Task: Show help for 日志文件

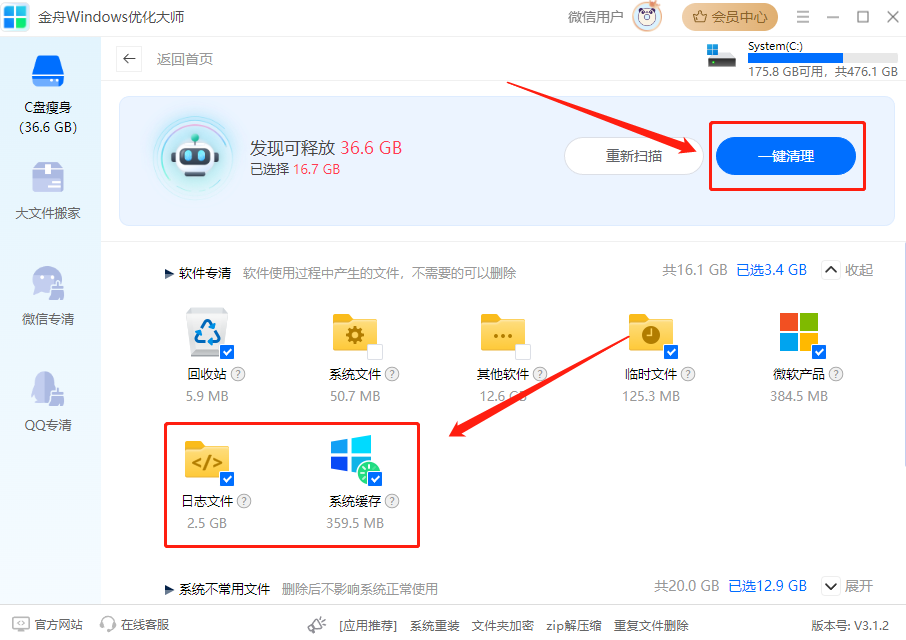Action: (244, 501)
